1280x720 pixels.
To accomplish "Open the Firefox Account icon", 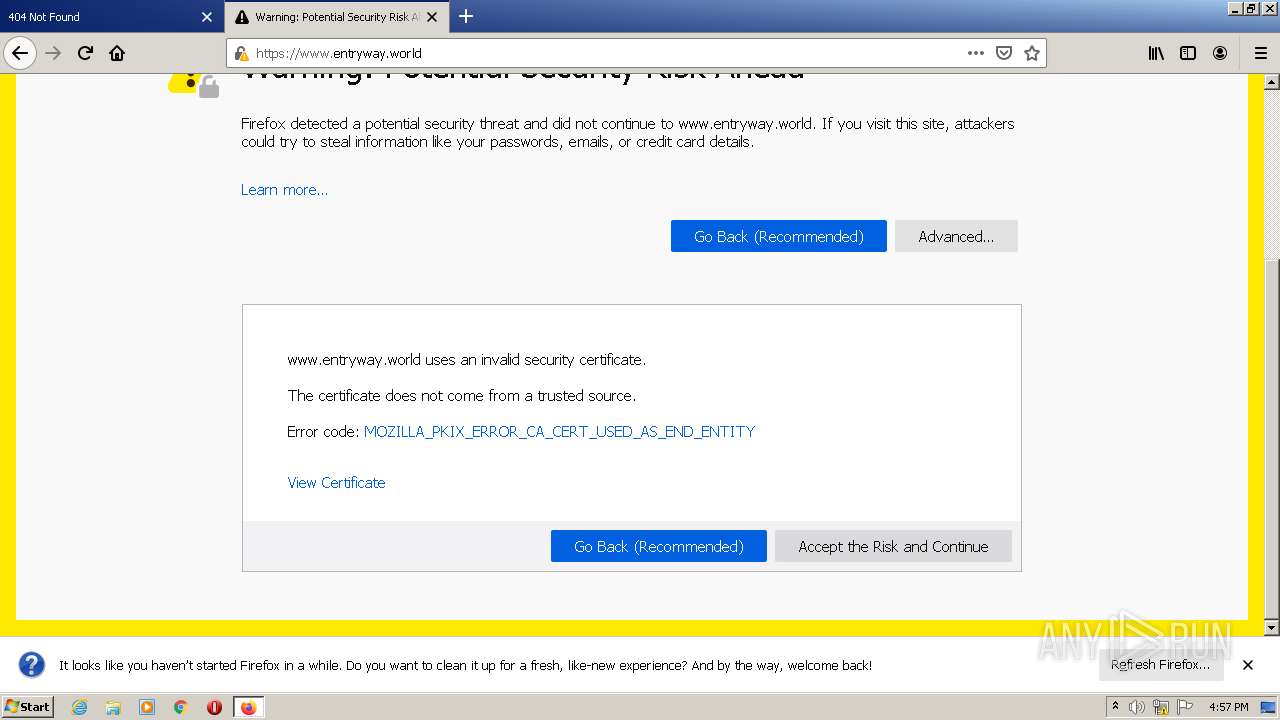I will 1220,53.
